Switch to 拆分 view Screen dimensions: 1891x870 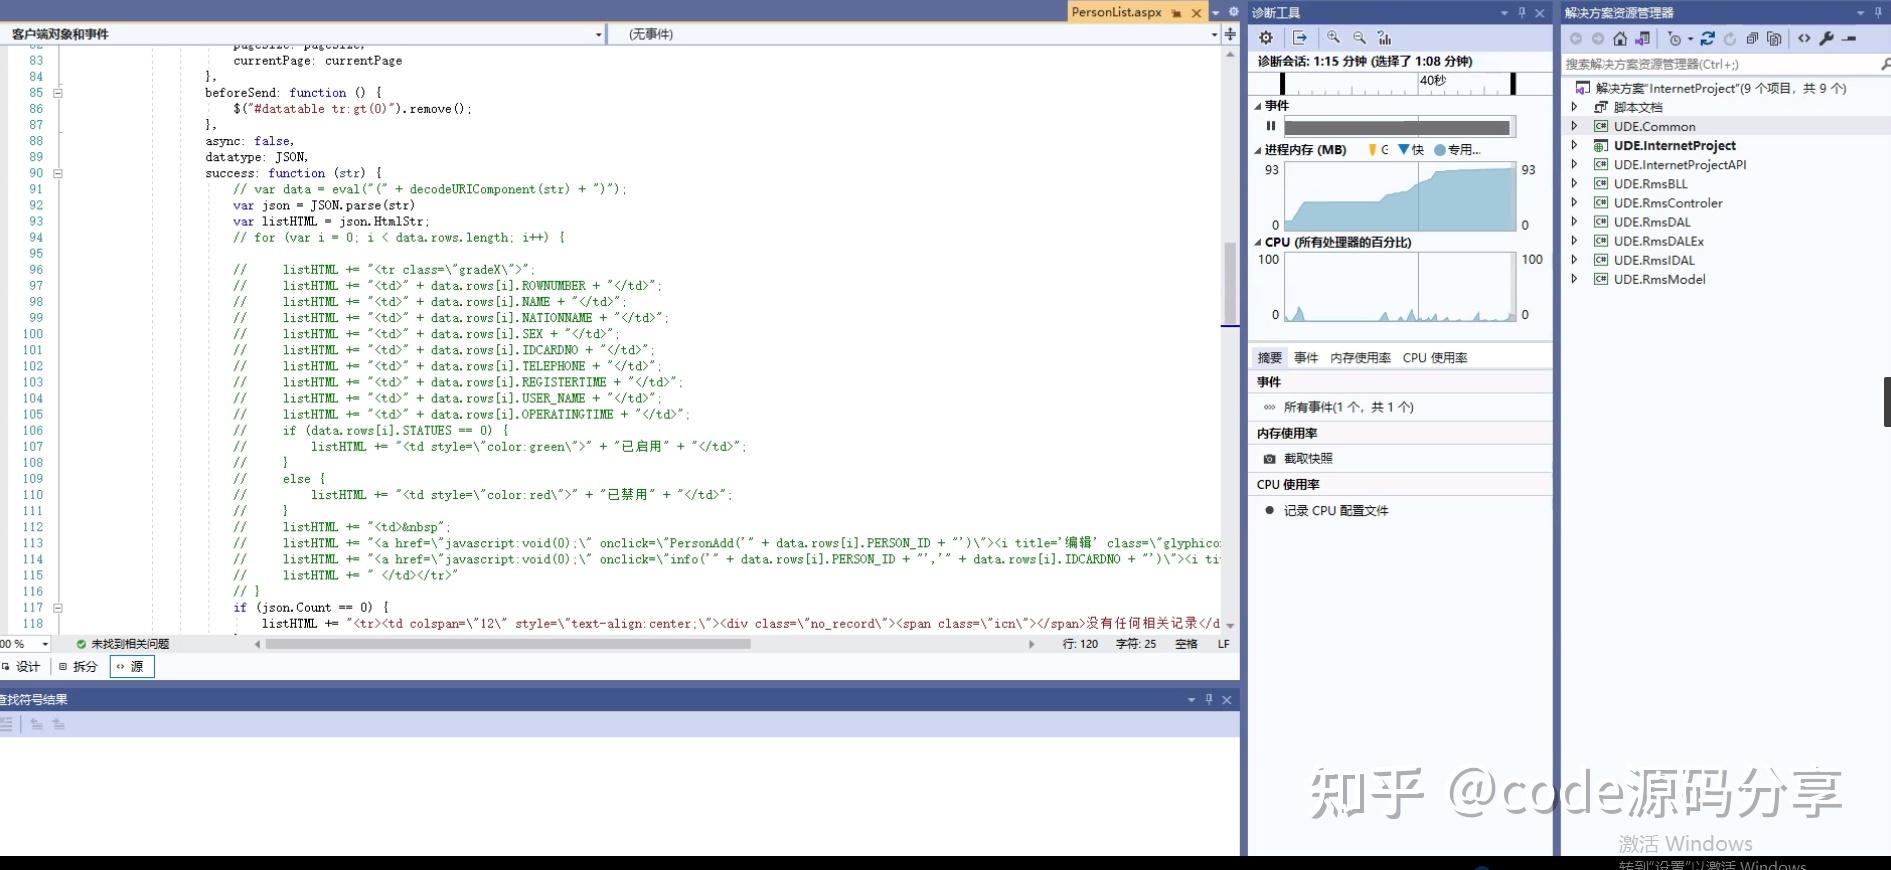(x=79, y=667)
